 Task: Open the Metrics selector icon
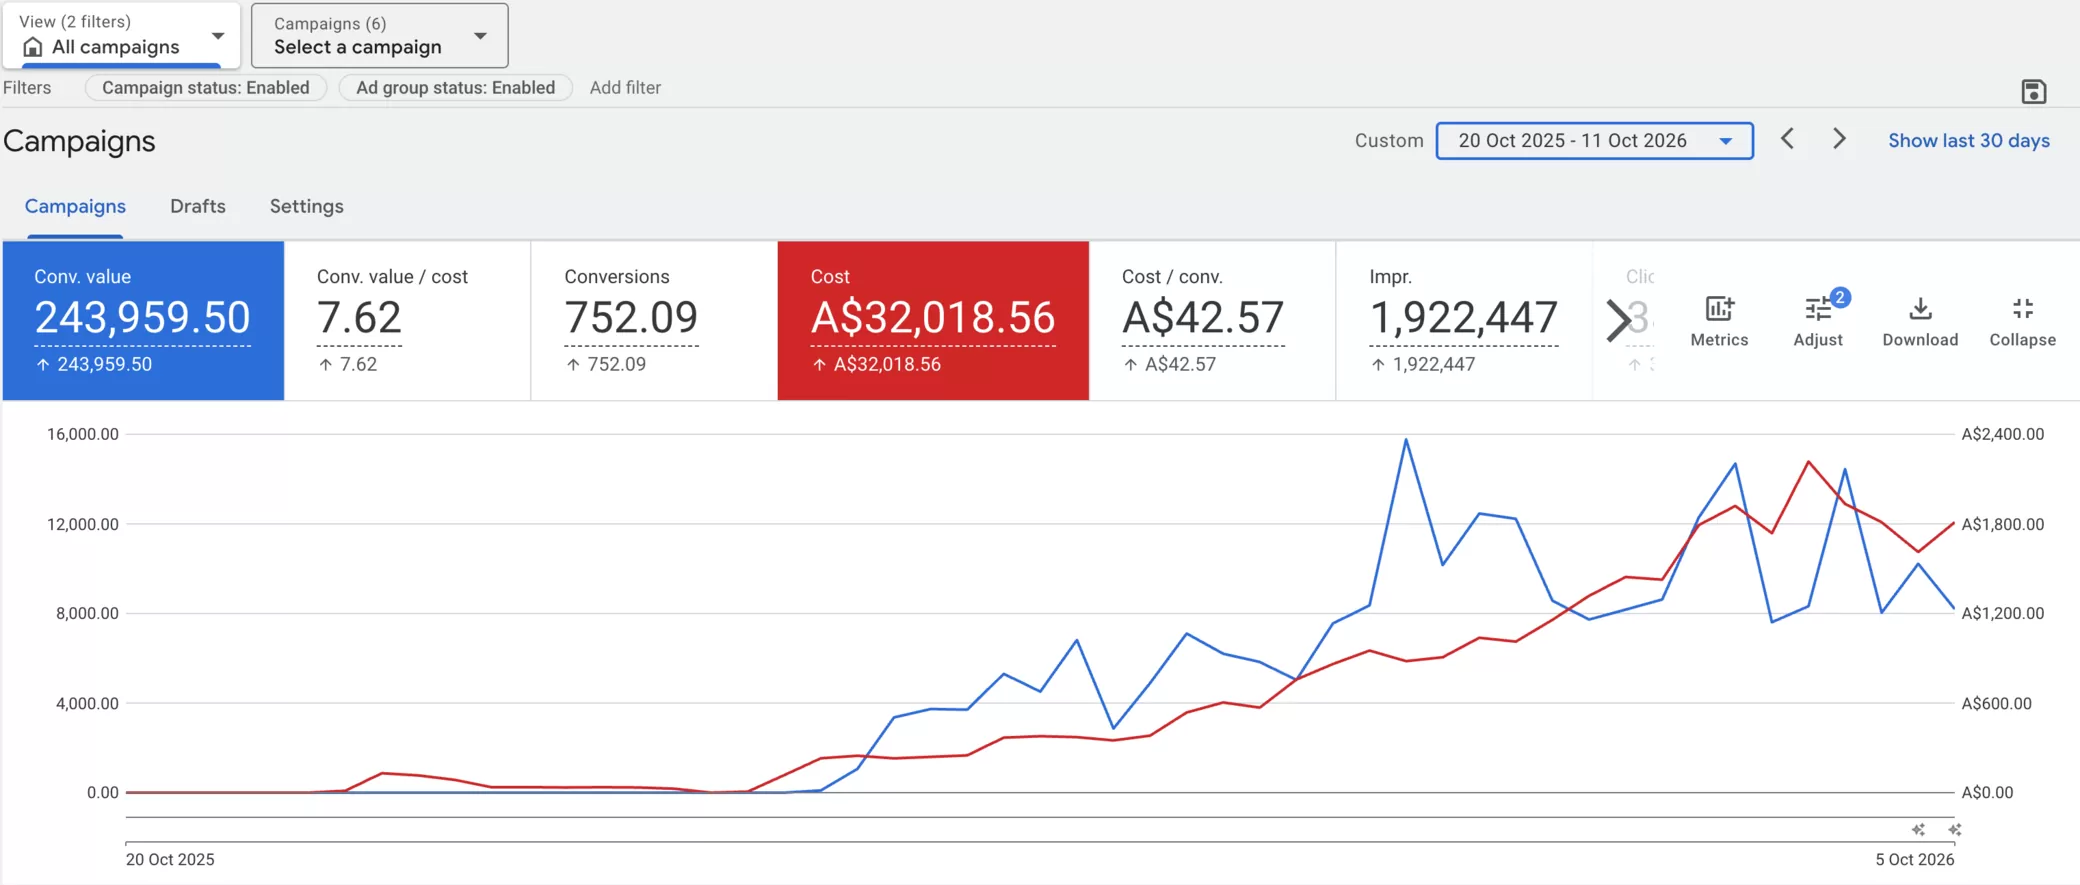tap(1719, 309)
